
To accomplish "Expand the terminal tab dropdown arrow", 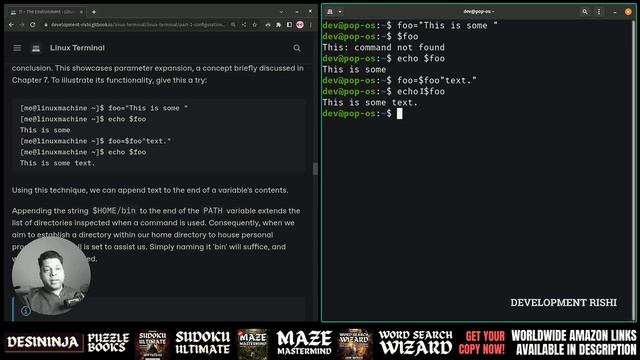I will tap(340, 12).
